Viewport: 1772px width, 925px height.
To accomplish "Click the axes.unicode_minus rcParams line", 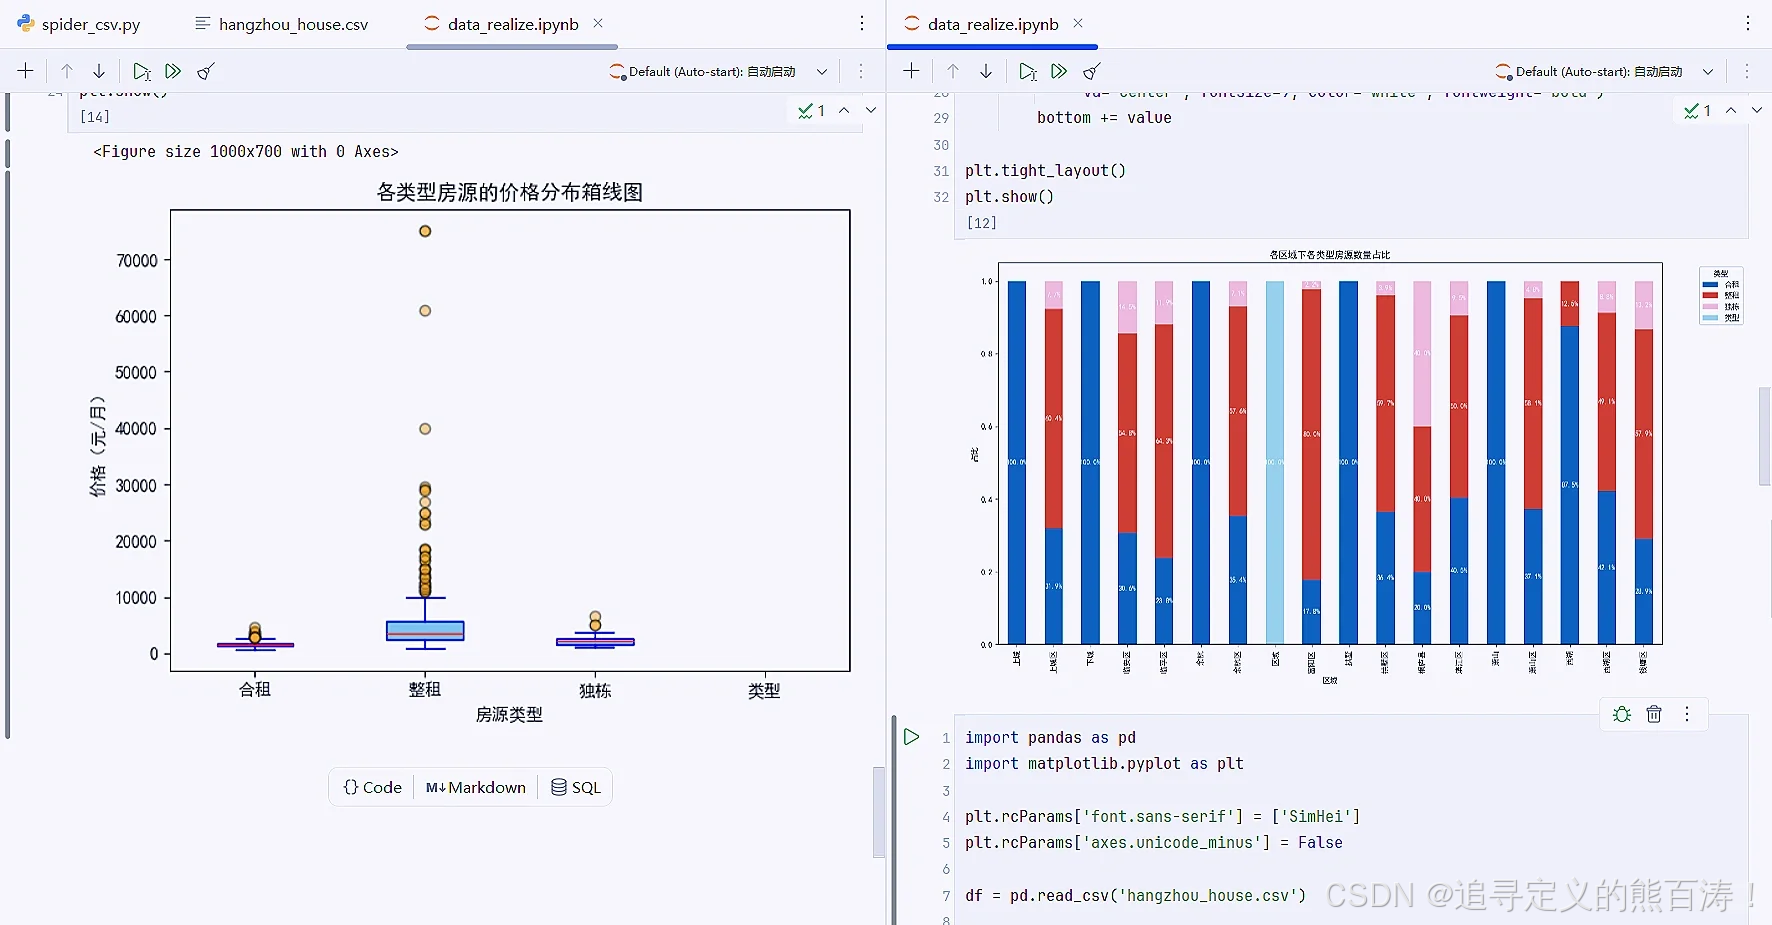I will [x=1153, y=843].
